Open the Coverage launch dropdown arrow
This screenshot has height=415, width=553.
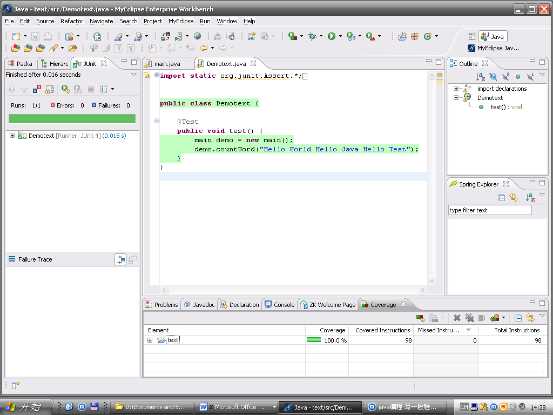tap(302, 36)
